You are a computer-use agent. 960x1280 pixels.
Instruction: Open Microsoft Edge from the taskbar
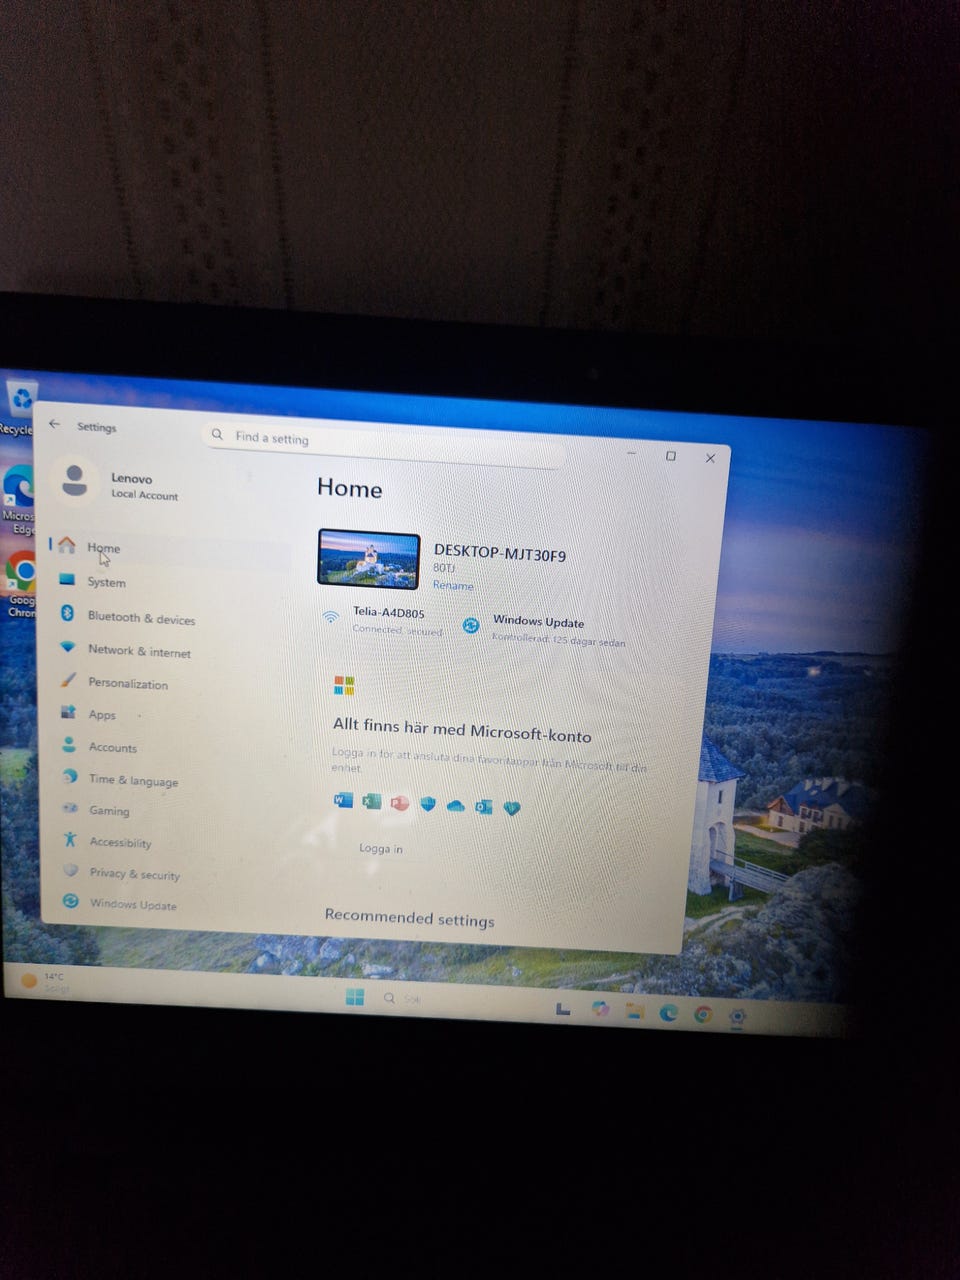point(668,1013)
